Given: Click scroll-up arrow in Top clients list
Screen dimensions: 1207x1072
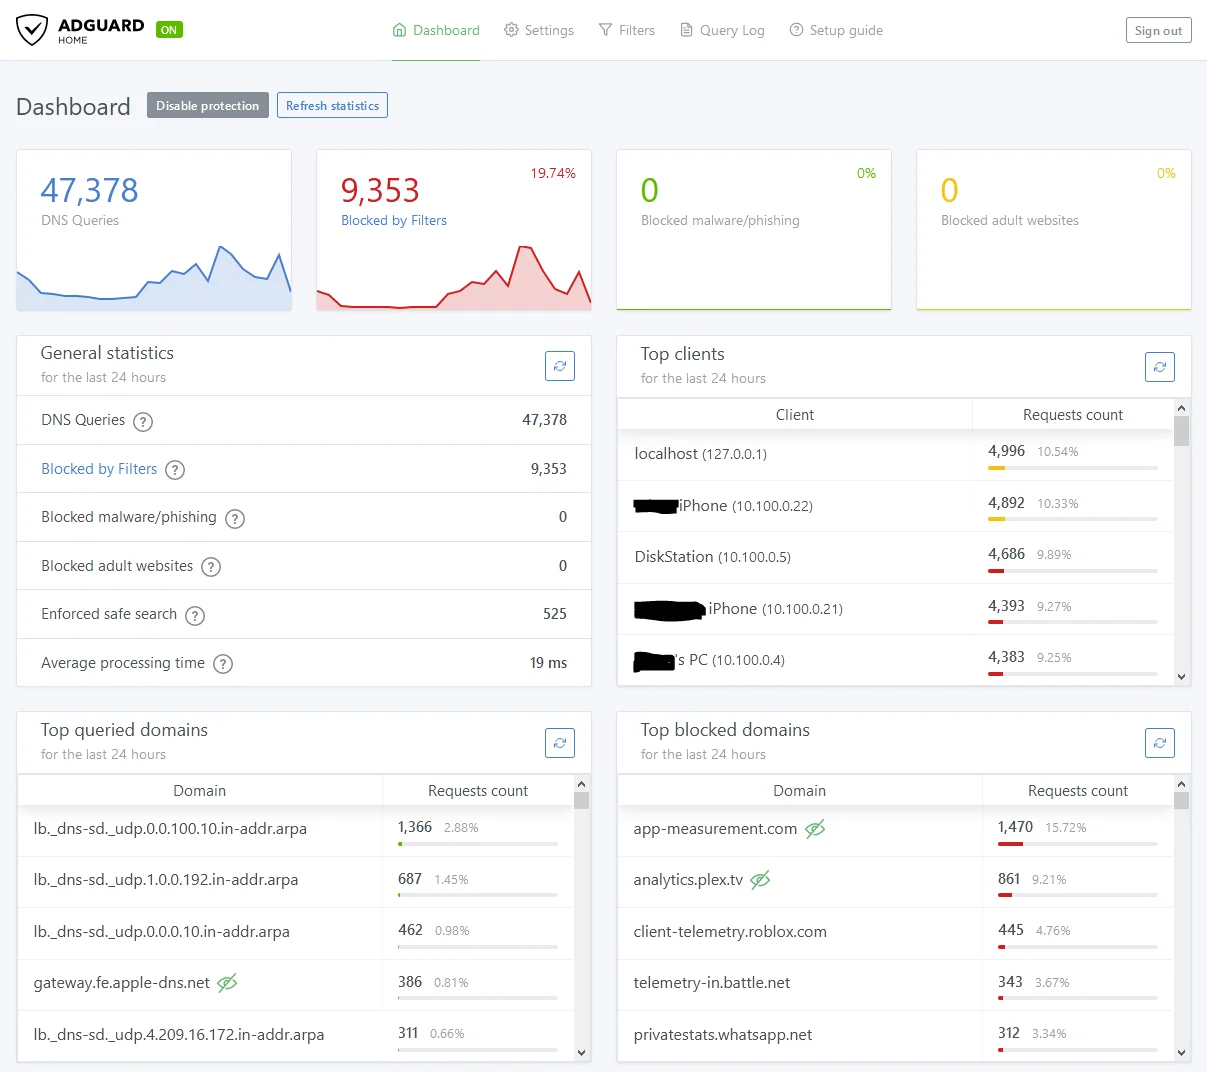Looking at the screenshot, I should click(1182, 408).
